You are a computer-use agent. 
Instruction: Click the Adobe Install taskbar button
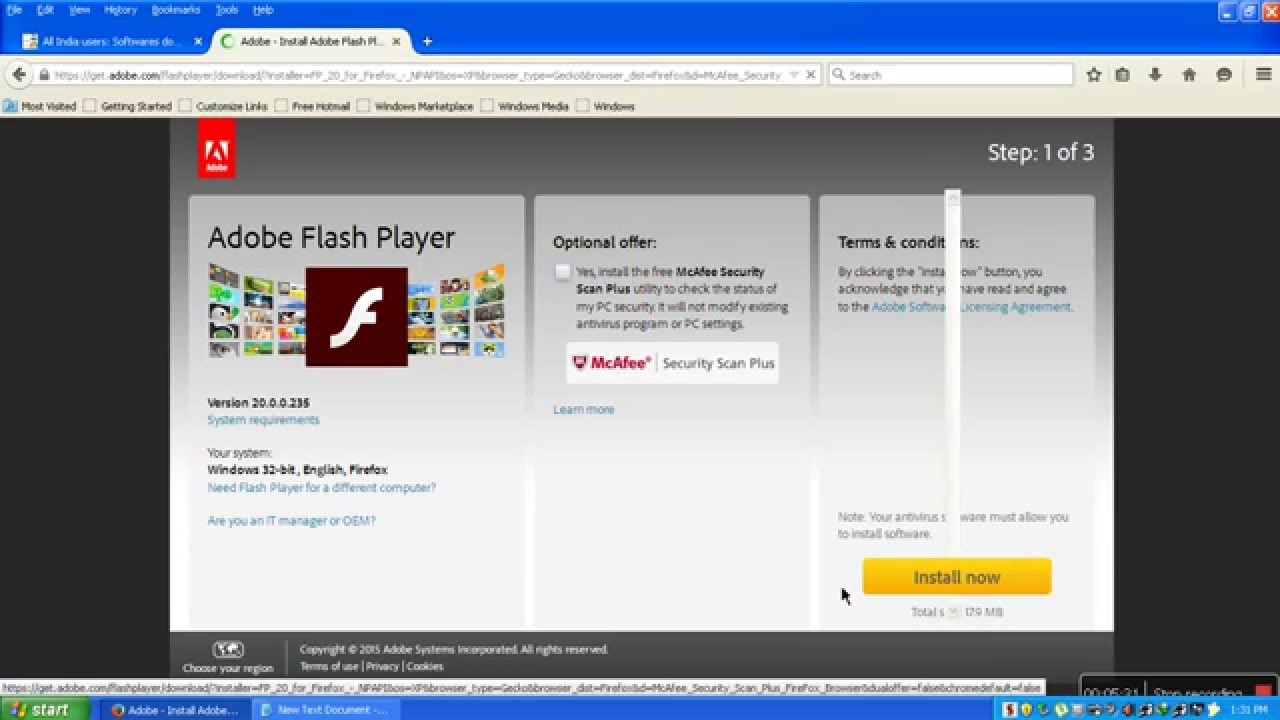(176, 710)
